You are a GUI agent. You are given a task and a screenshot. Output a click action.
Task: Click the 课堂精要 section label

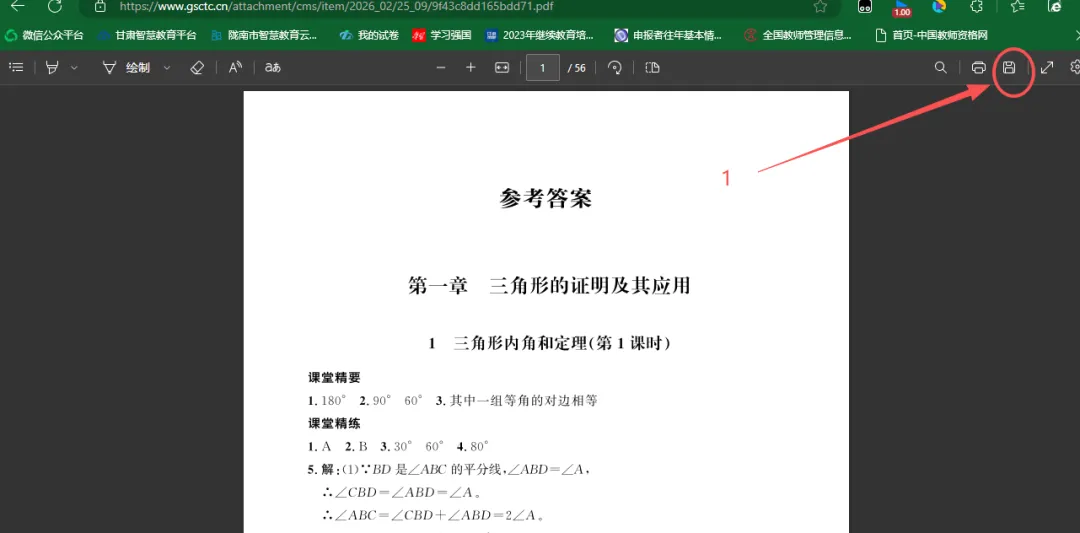[334, 377]
